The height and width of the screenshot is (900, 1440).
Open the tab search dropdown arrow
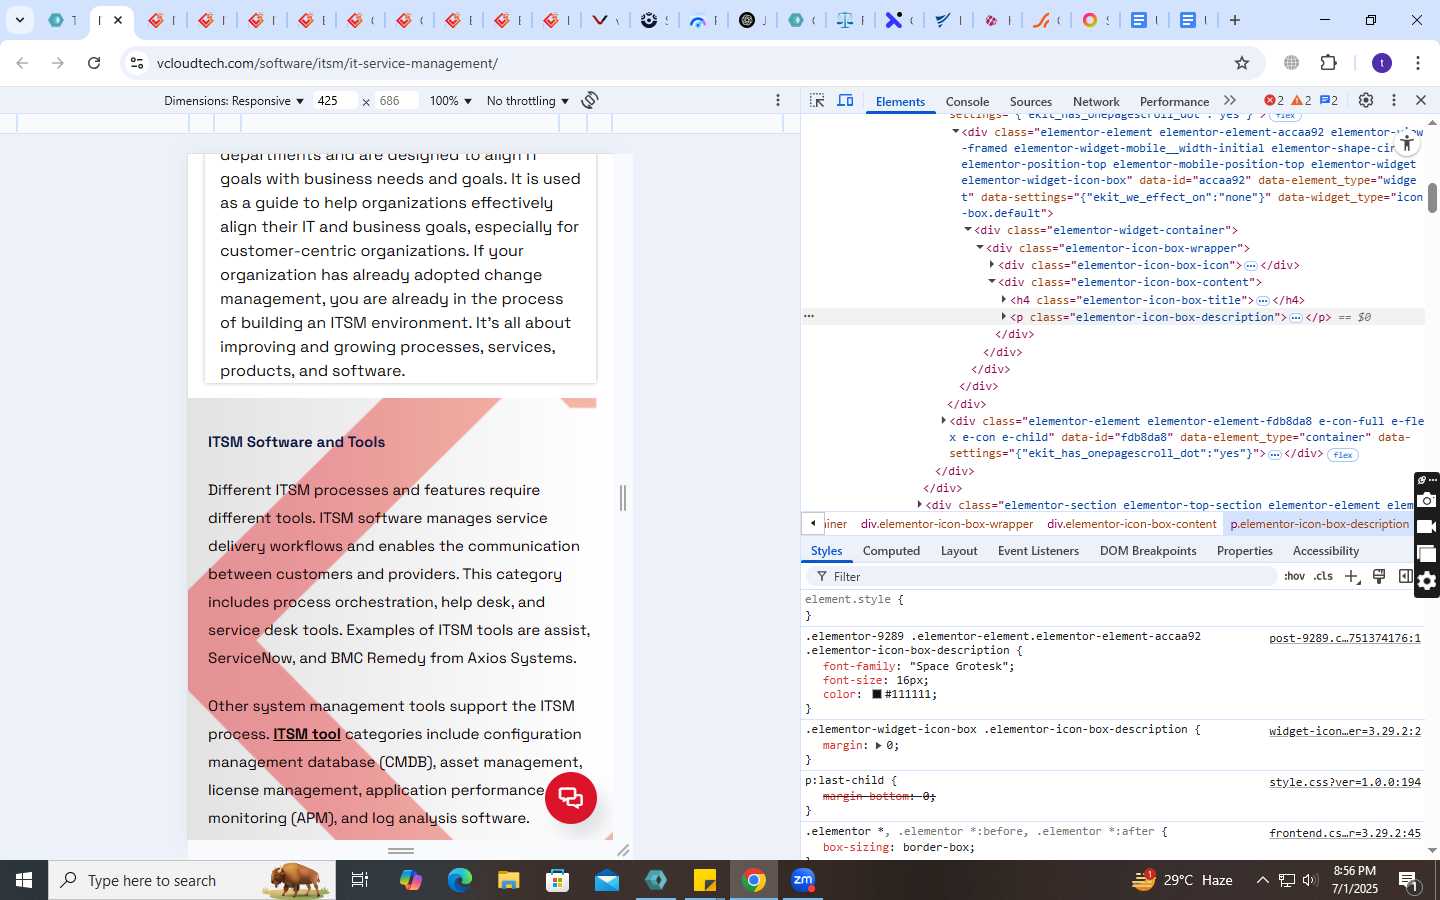(19, 20)
